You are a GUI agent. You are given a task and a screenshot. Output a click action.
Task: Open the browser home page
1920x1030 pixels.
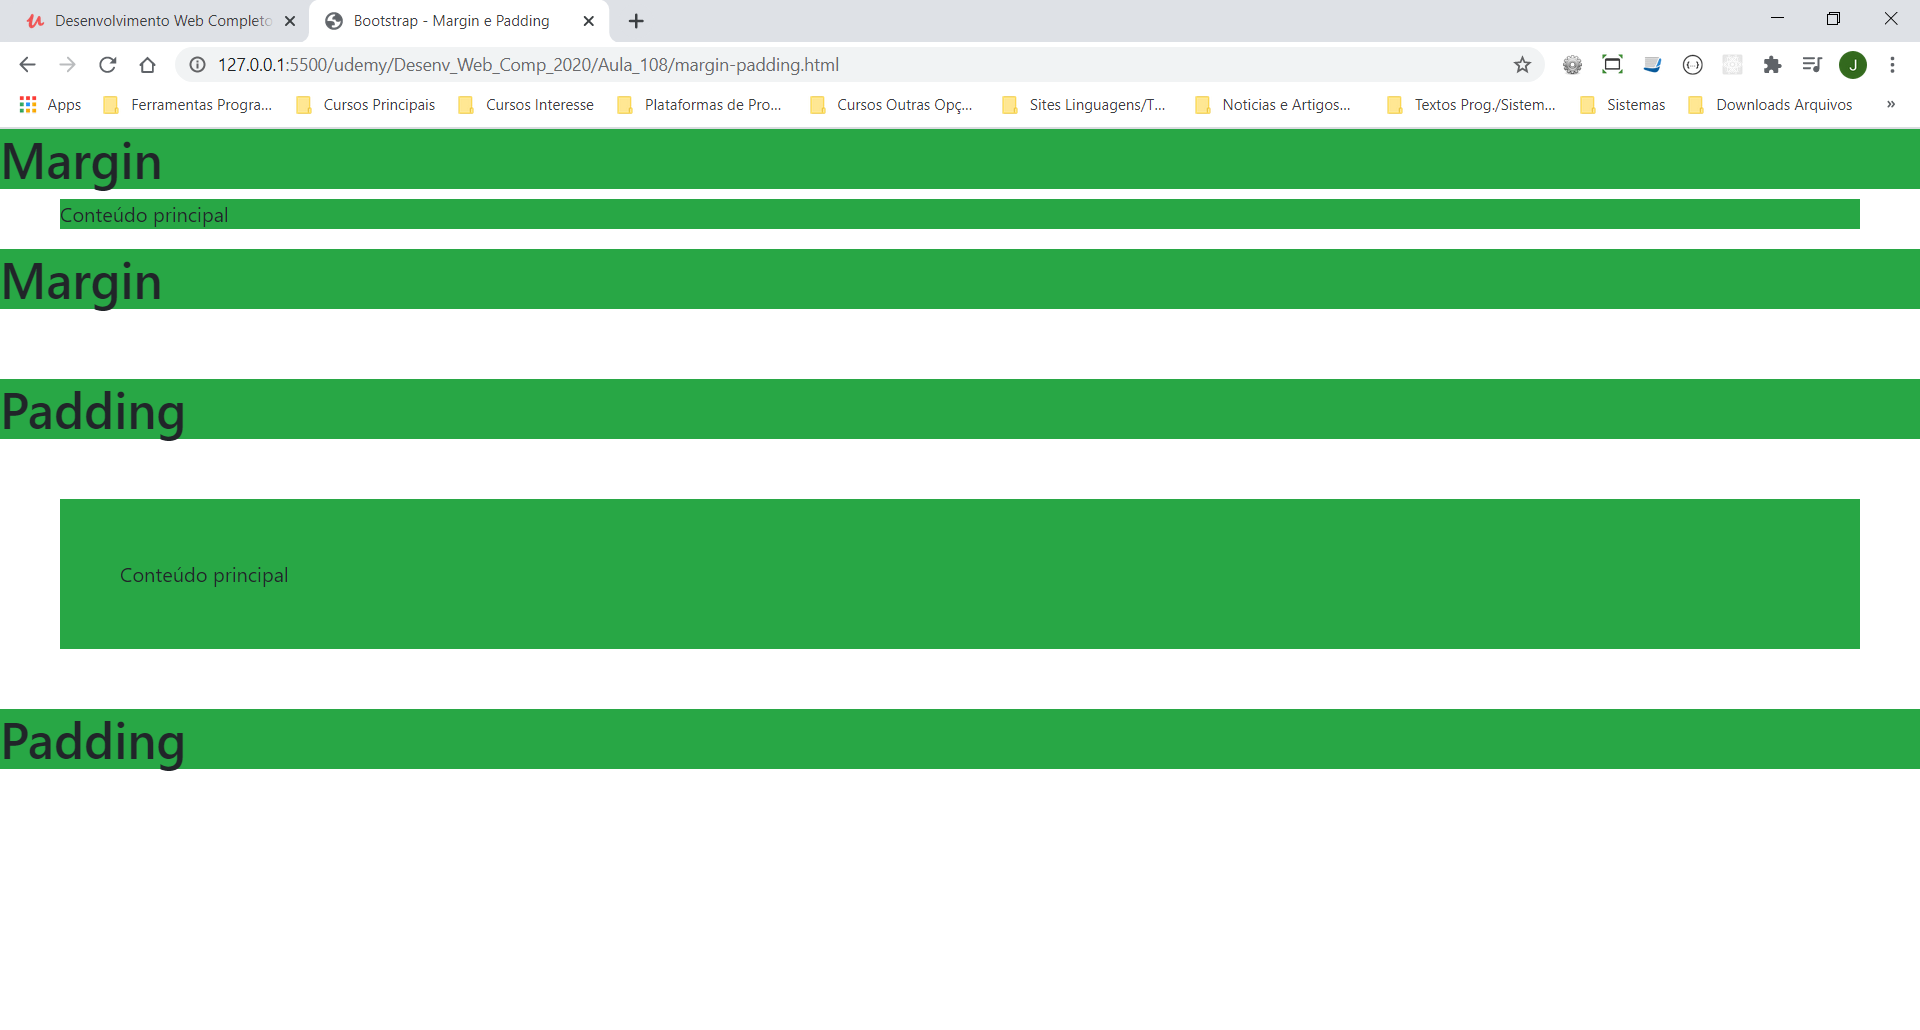tap(147, 65)
